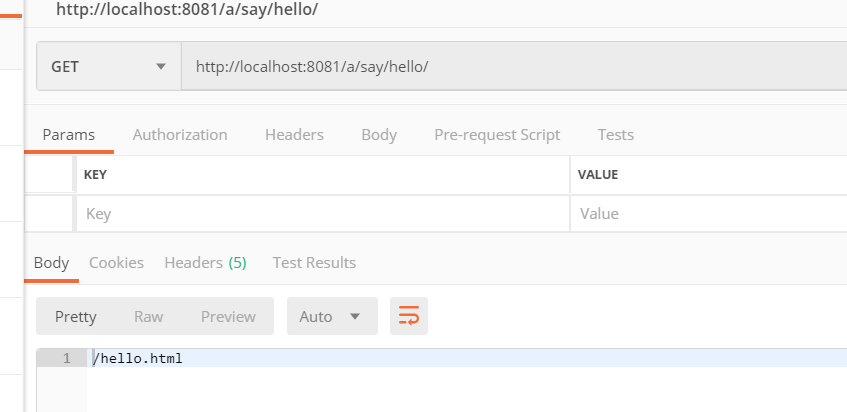Go to the Pre-request Script tab
847x412 pixels.
[497, 134]
